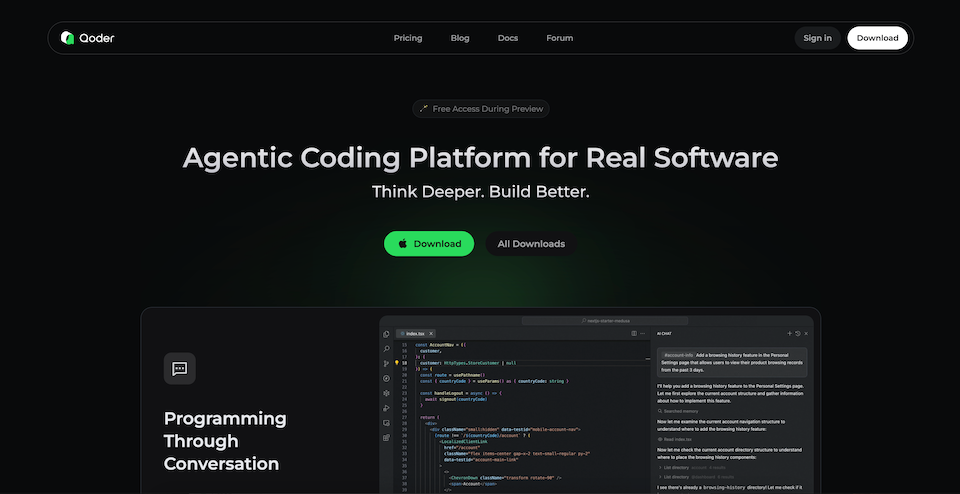
Task: Click the const AccountNav code line
Action: point(441,345)
